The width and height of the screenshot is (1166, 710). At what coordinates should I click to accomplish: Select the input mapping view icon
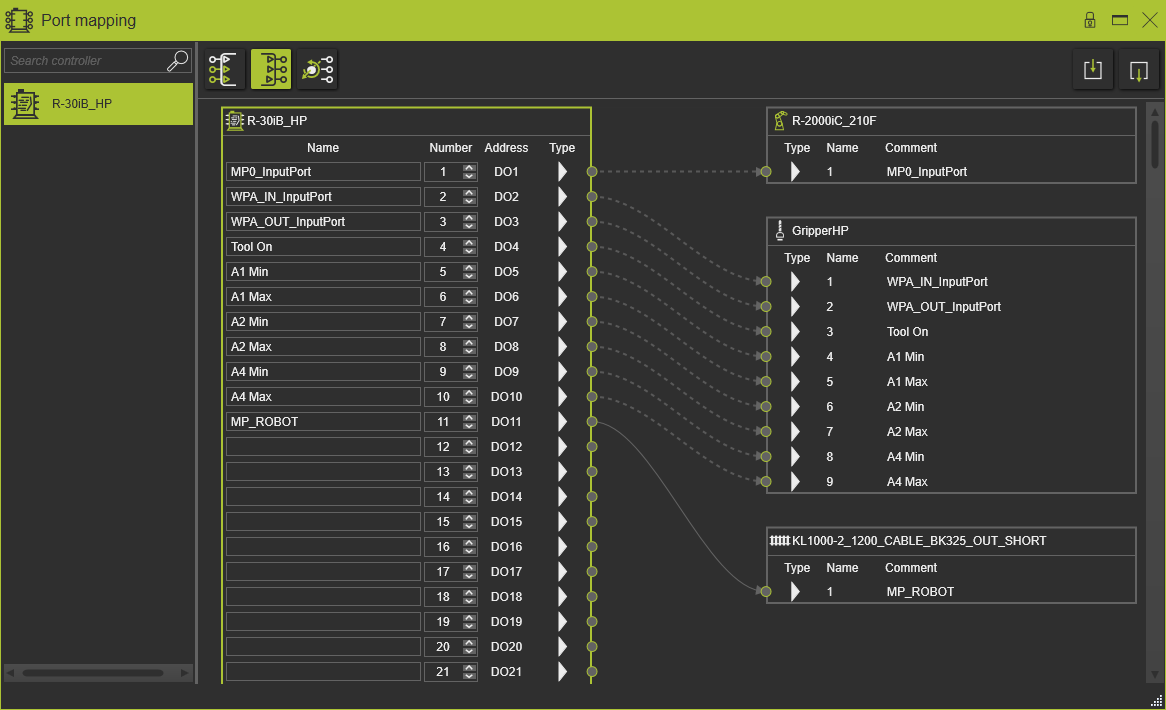[x=223, y=68]
